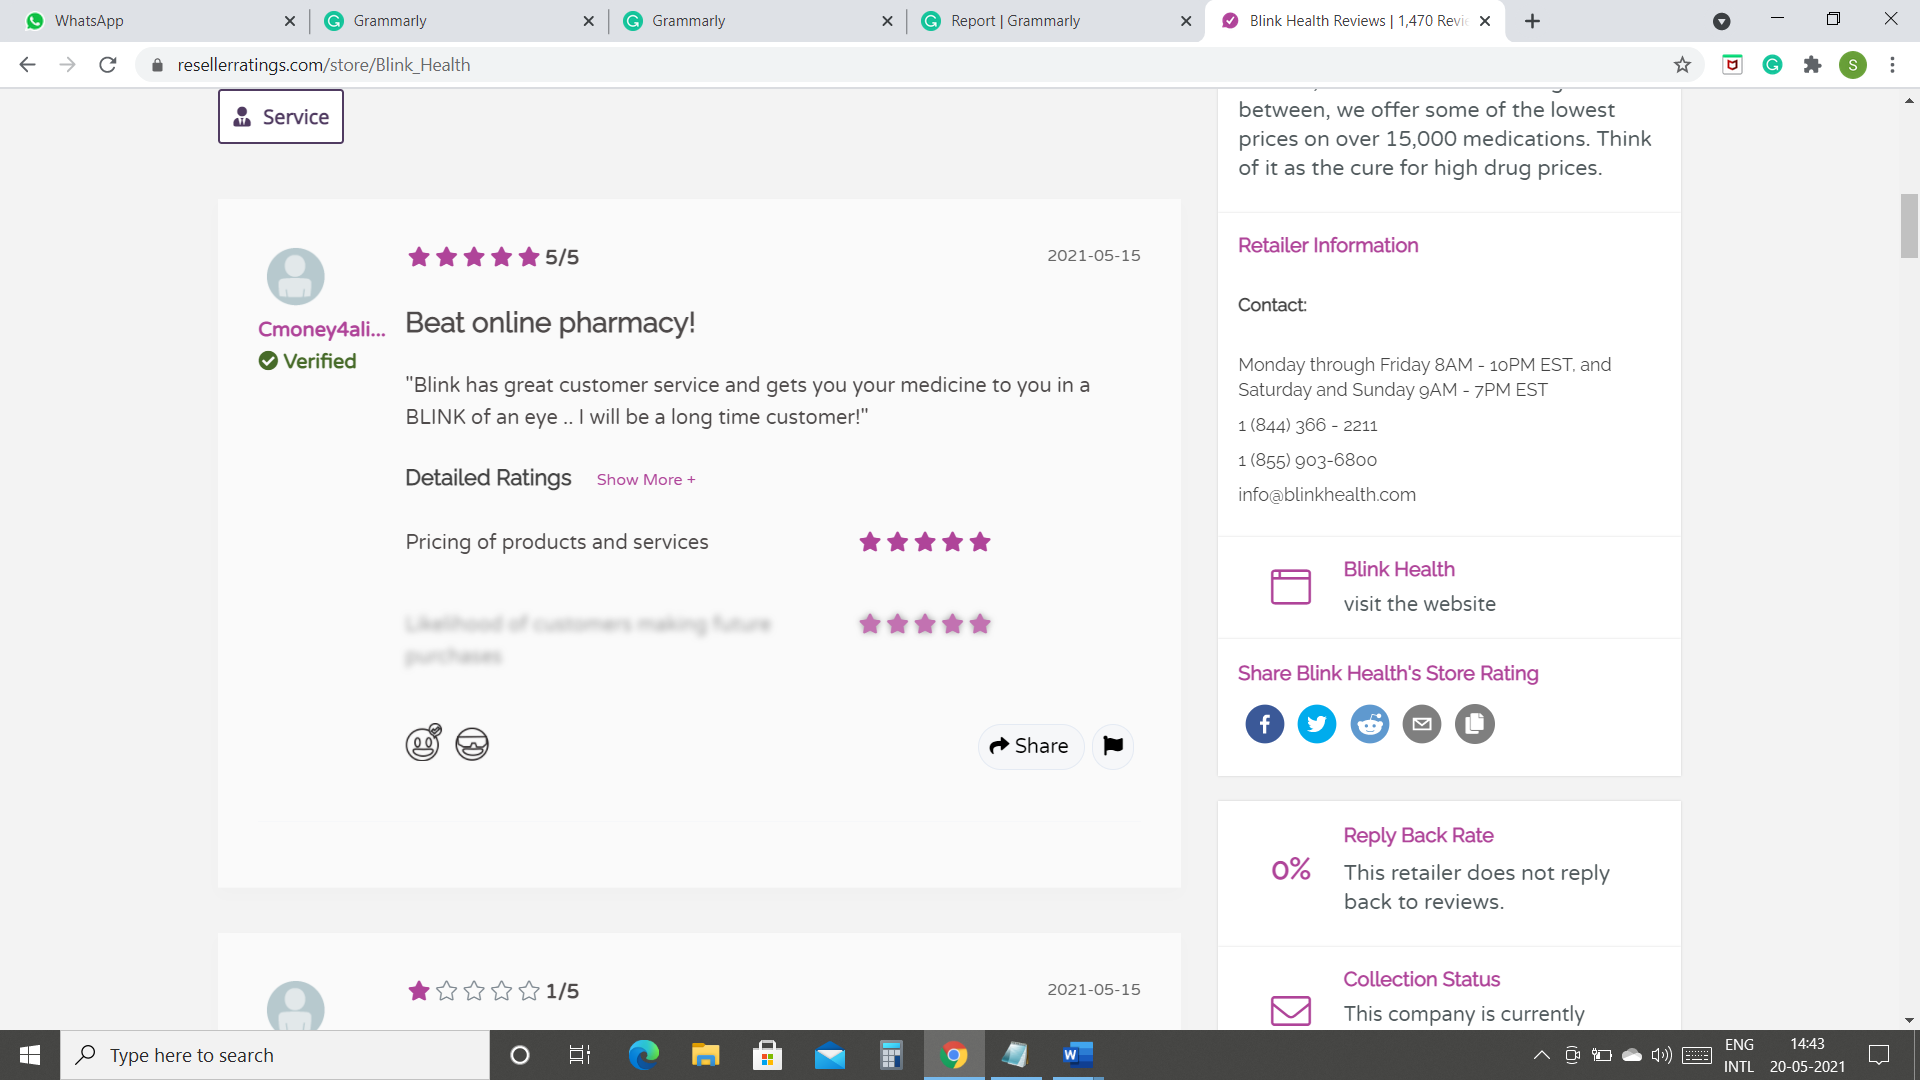Screen dimensions: 1920x1080
Task: Show hidden system tray icons
Action: pyautogui.click(x=1541, y=1055)
